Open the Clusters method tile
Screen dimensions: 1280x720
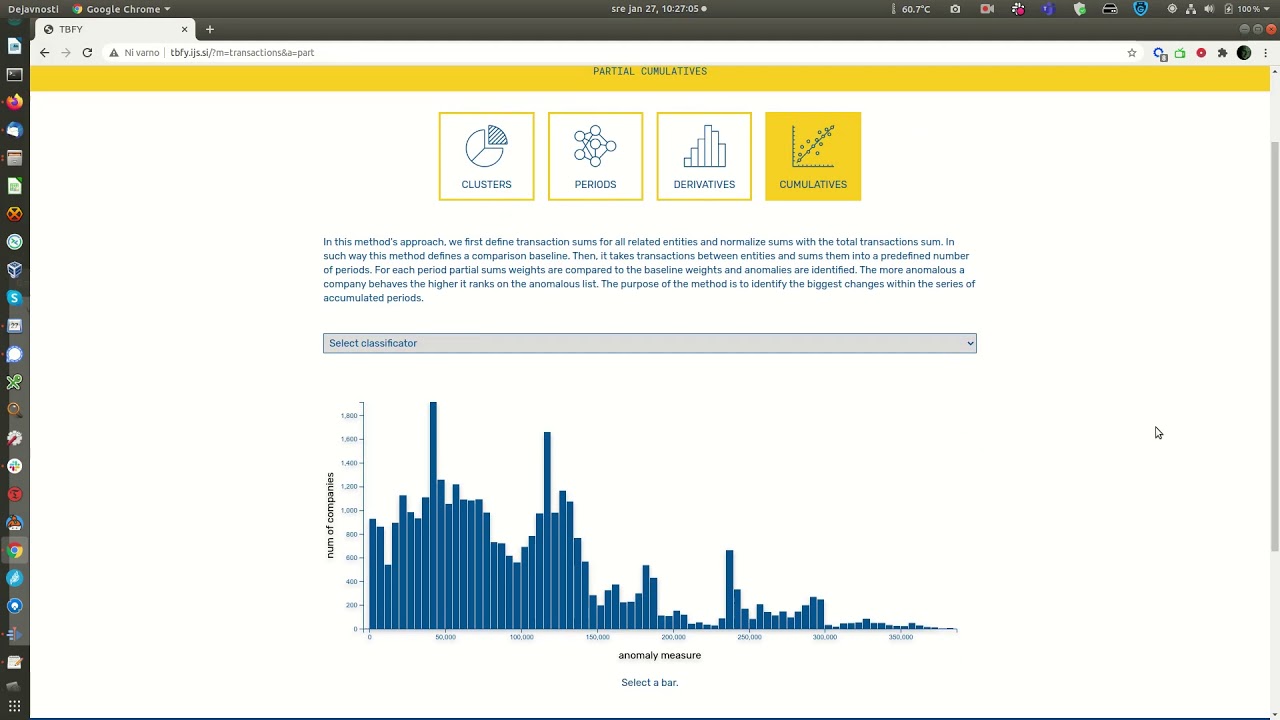(x=486, y=156)
